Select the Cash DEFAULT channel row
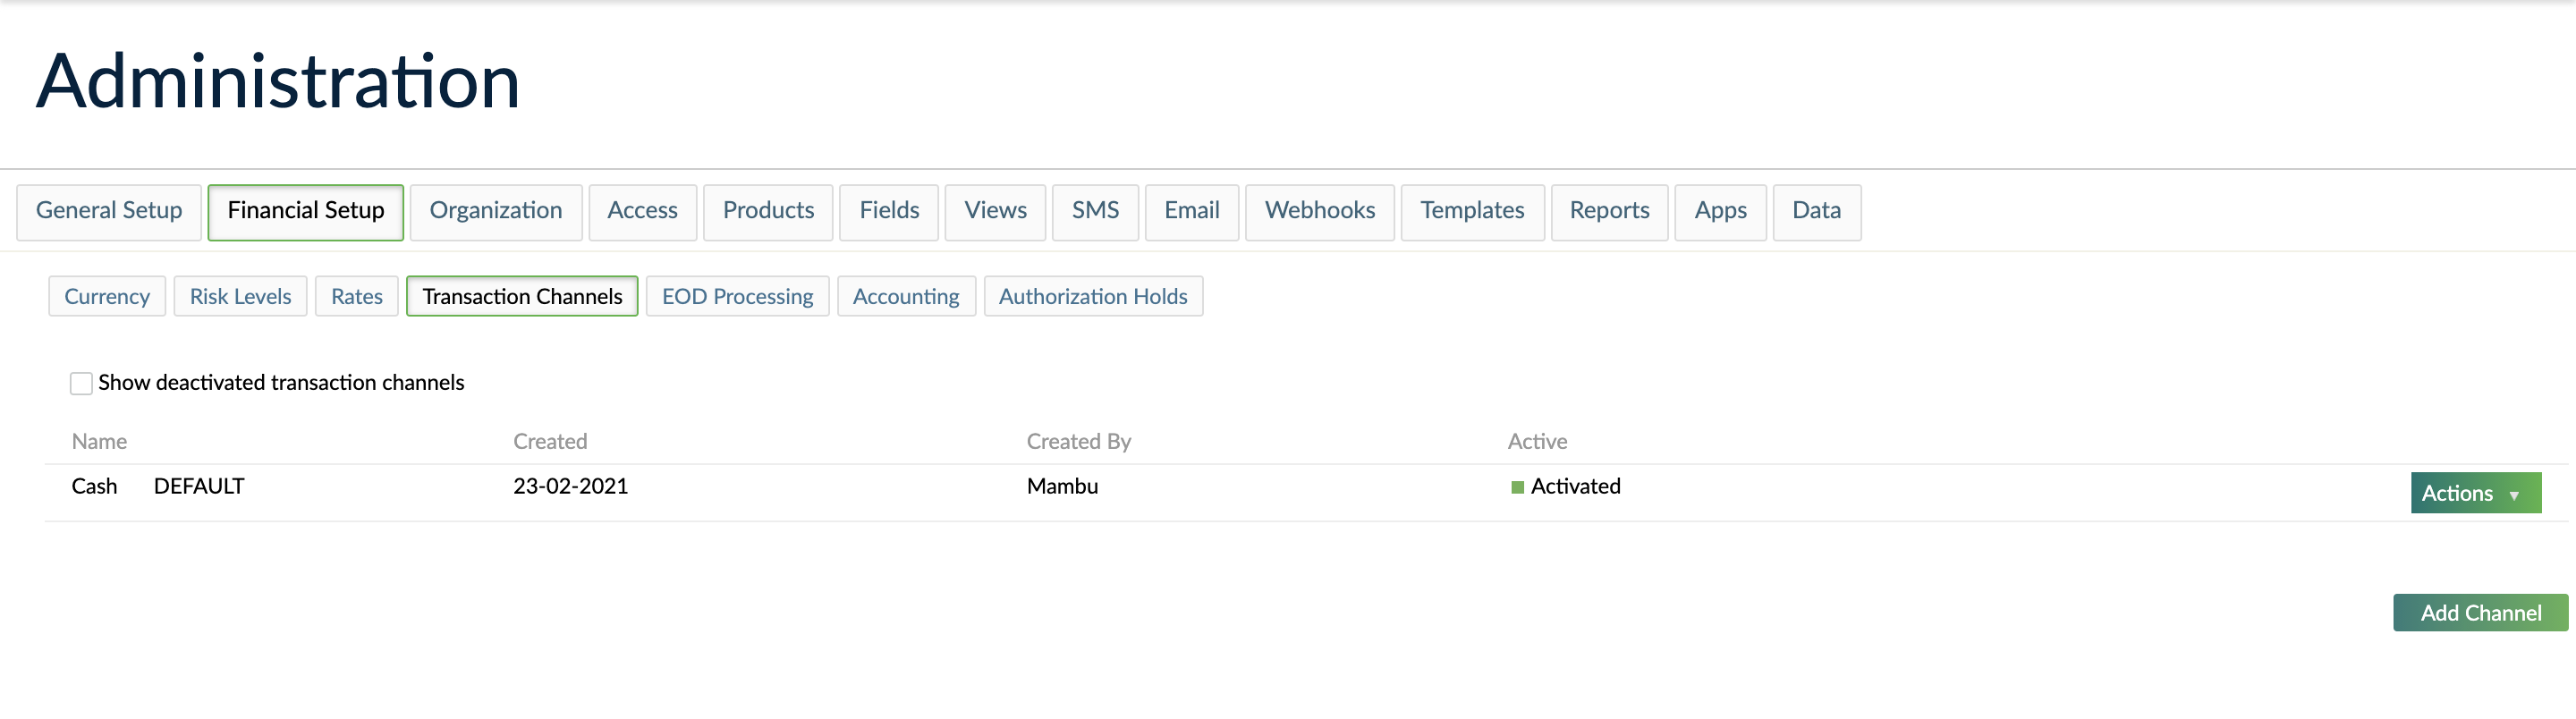2576x719 pixels. click(94, 486)
